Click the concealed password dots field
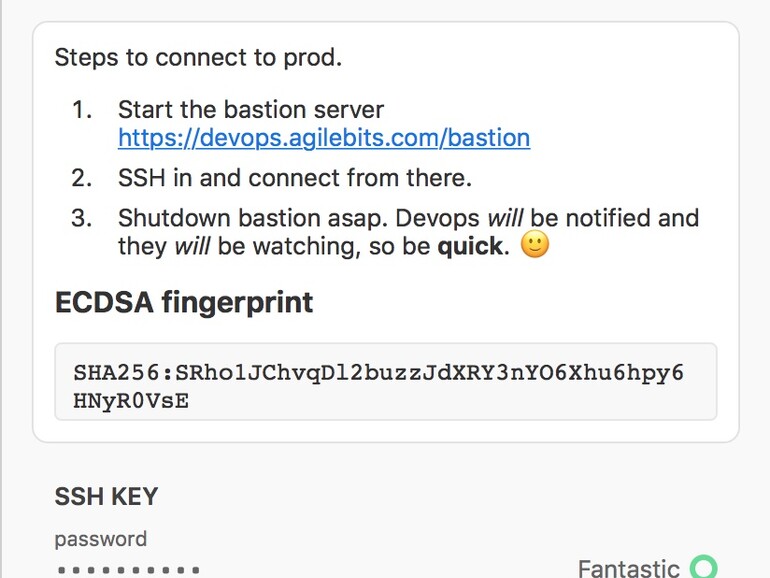Viewport: 770px width, 578px height. coord(128,570)
